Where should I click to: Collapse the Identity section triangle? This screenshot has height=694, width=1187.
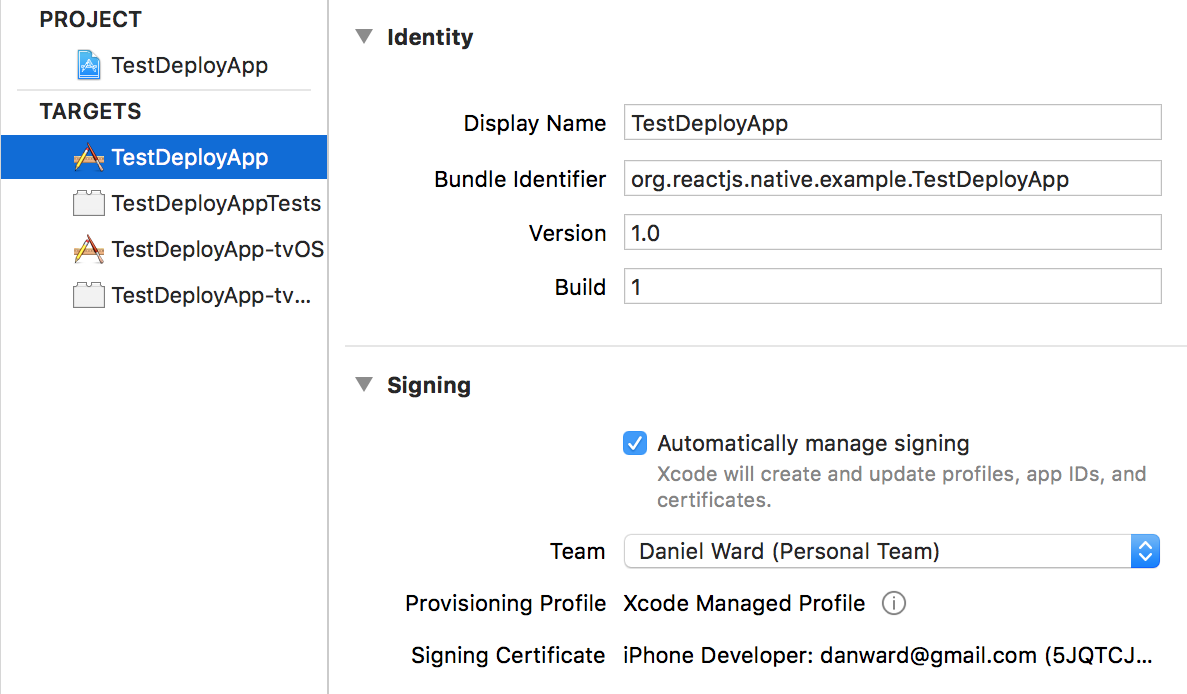click(x=362, y=37)
